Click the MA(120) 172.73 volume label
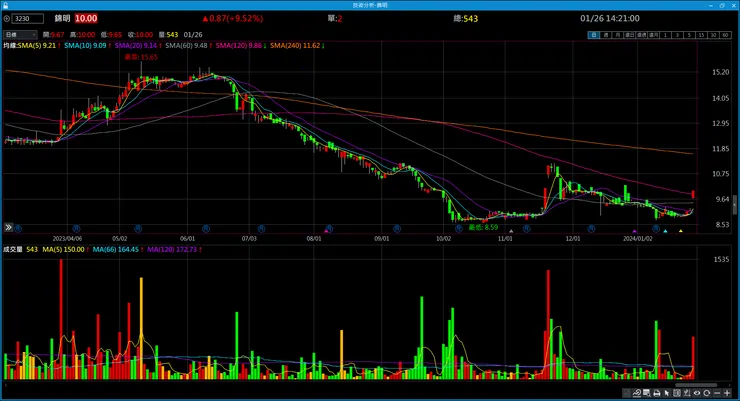Screen dimensions: 740x401 click(x=172, y=249)
